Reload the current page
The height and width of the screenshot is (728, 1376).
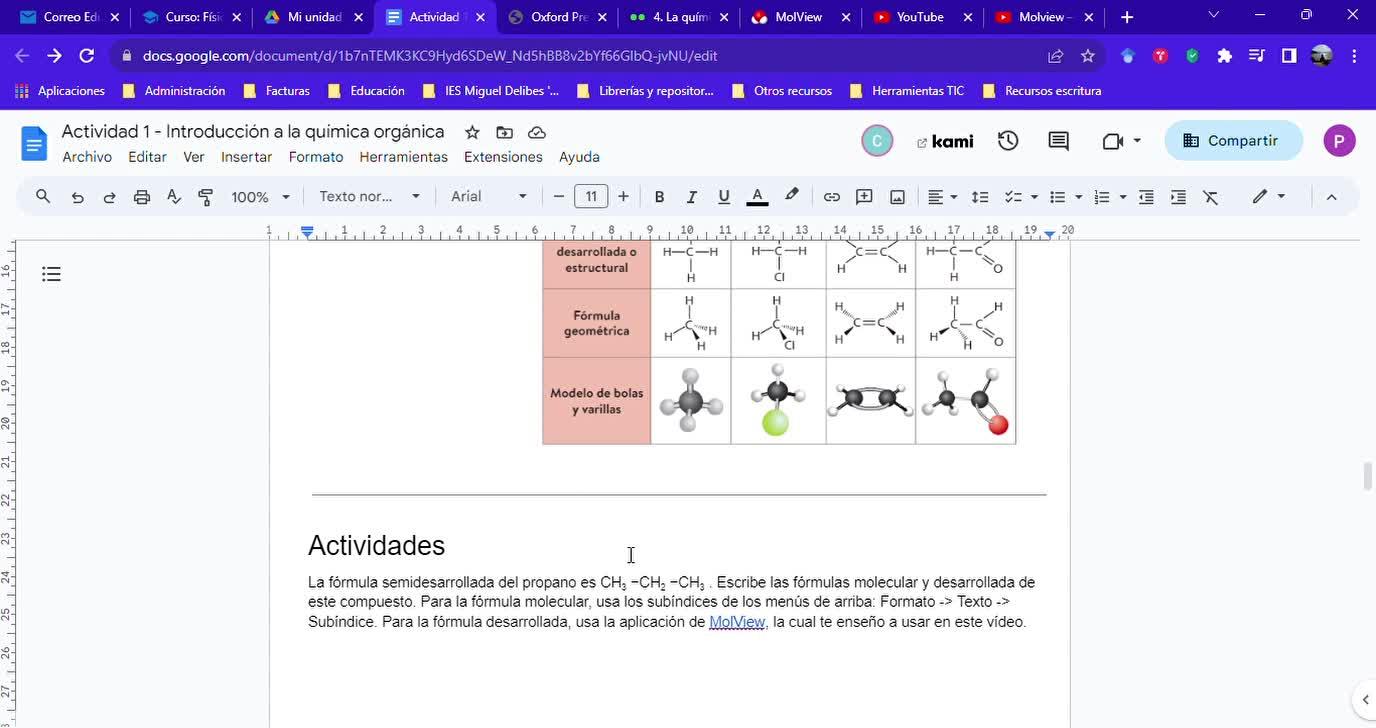click(x=87, y=56)
